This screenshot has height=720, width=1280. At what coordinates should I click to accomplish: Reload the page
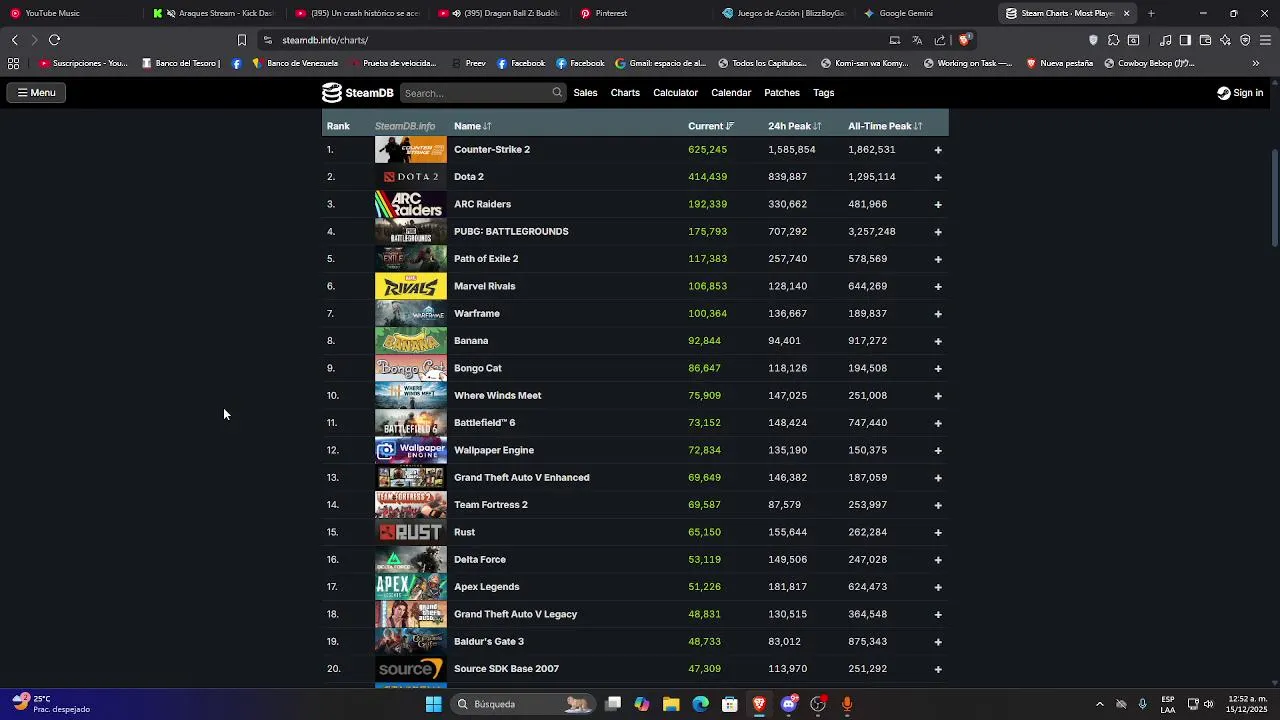pos(54,40)
